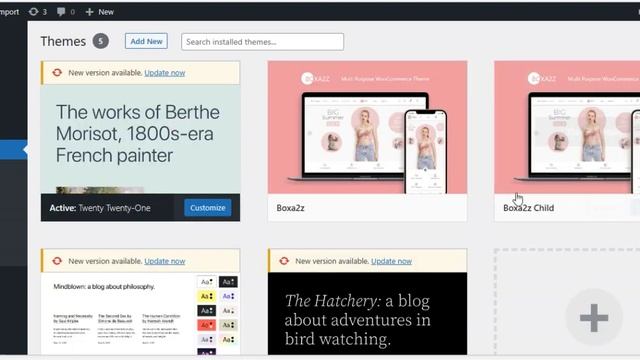
Task: Select the highlighted blue item in the sidebar
Action: [x=13, y=149]
